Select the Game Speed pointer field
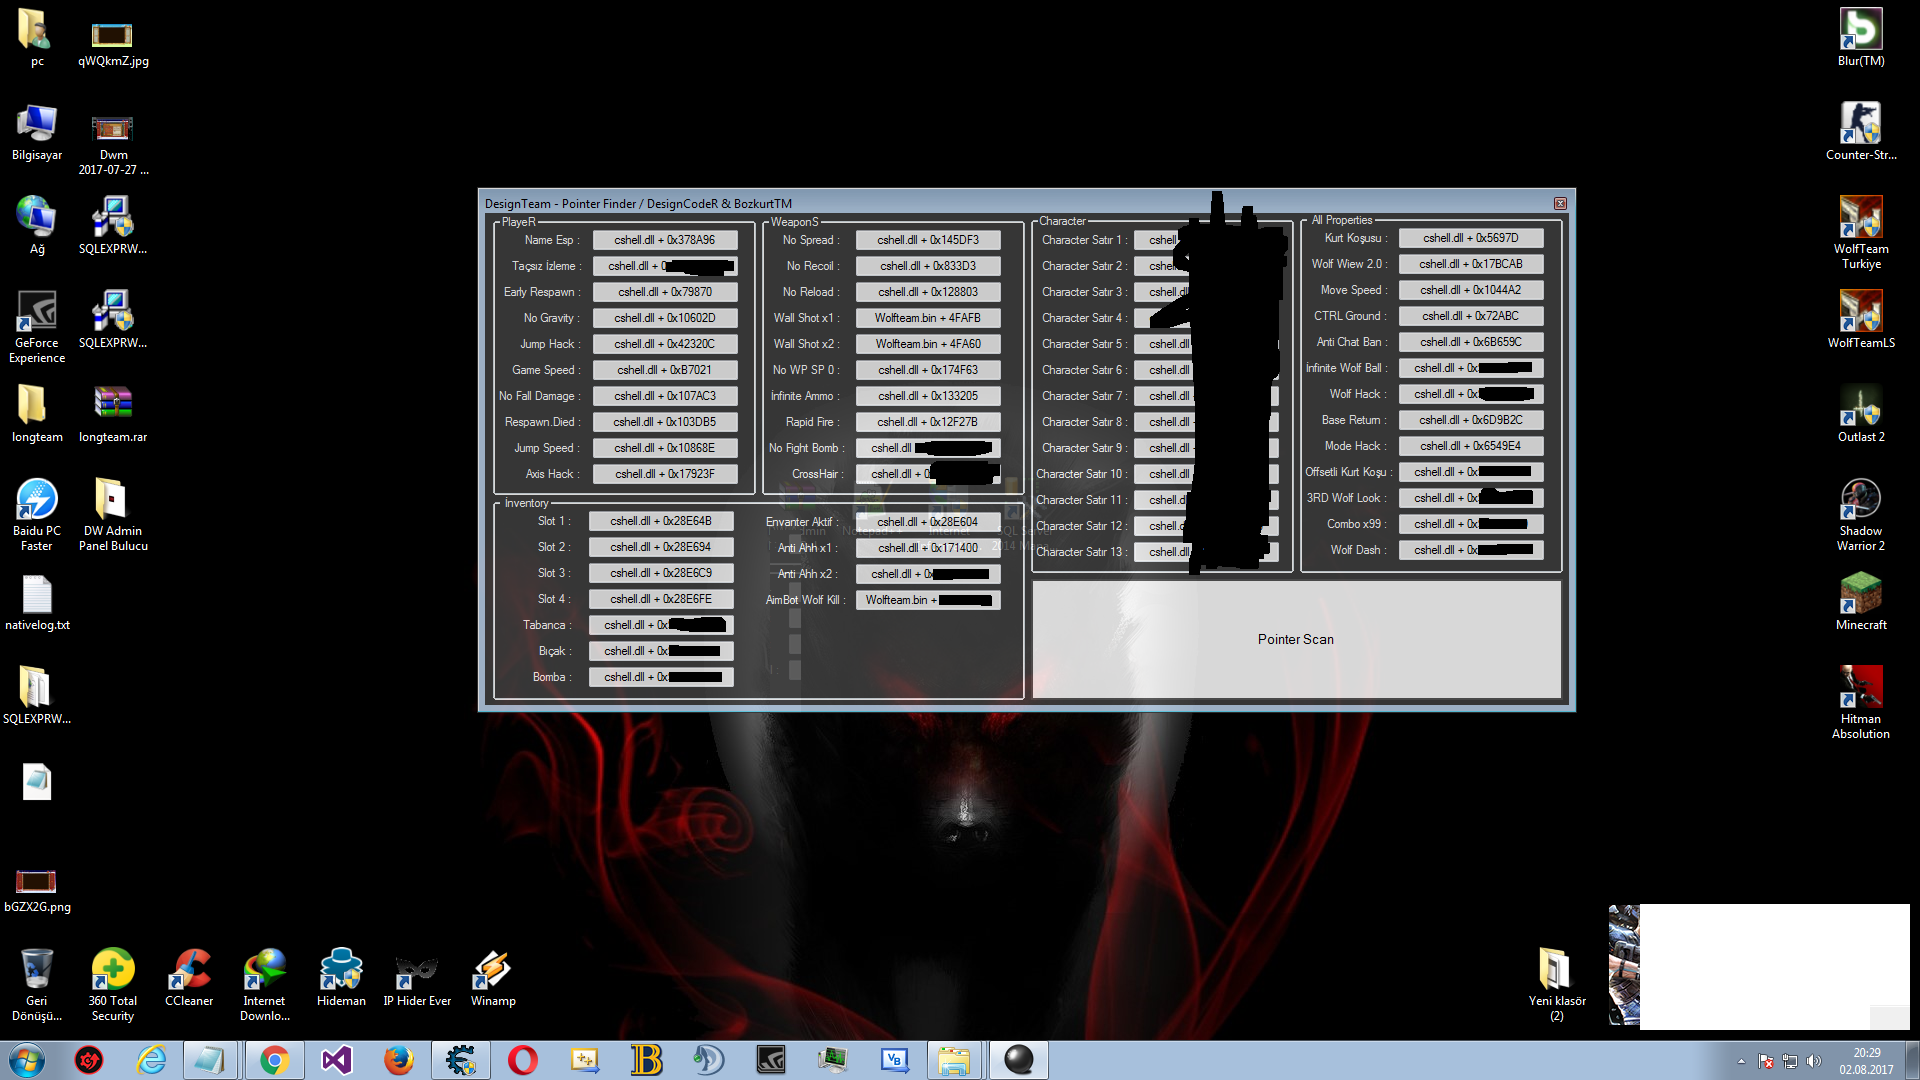Screen dimensions: 1920x1080 tap(665, 370)
